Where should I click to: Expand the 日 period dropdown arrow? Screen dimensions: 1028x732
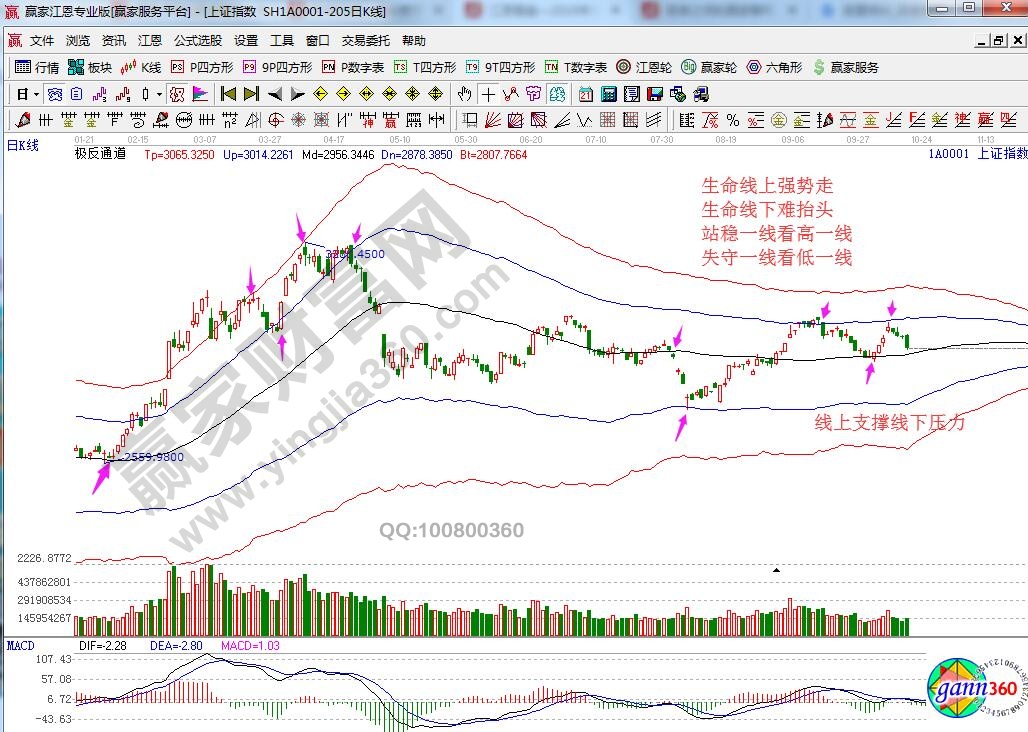pyautogui.click(x=36, y=94)
